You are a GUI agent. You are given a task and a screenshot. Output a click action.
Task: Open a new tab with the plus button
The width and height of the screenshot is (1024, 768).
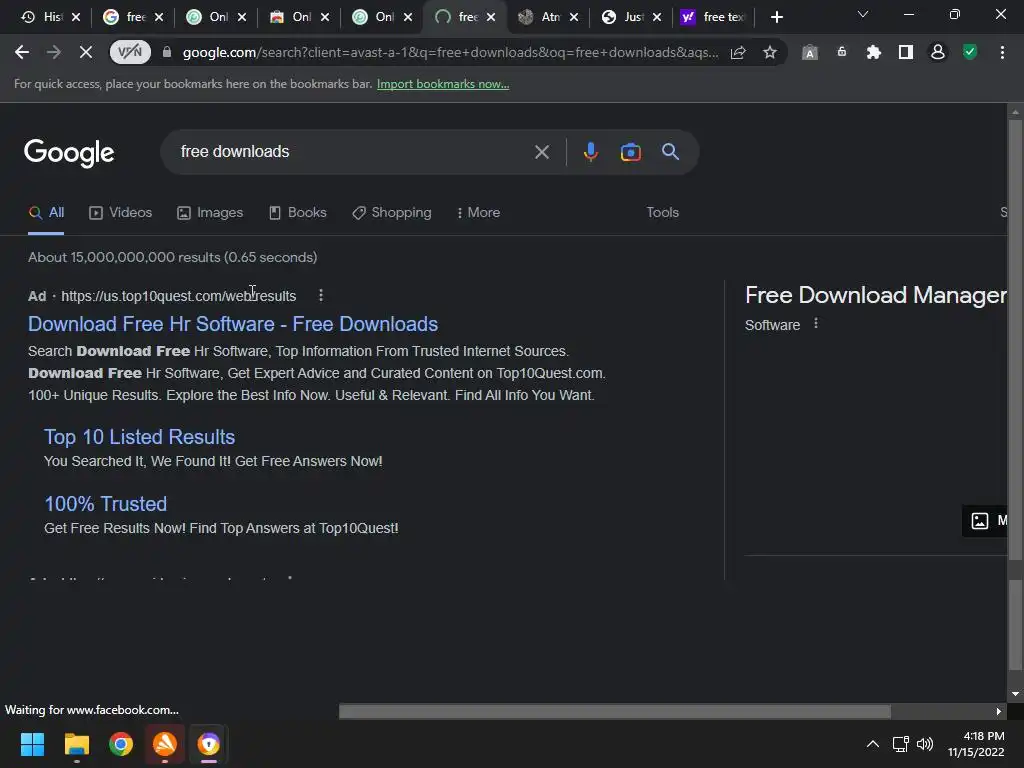click(x=776, y=17)
